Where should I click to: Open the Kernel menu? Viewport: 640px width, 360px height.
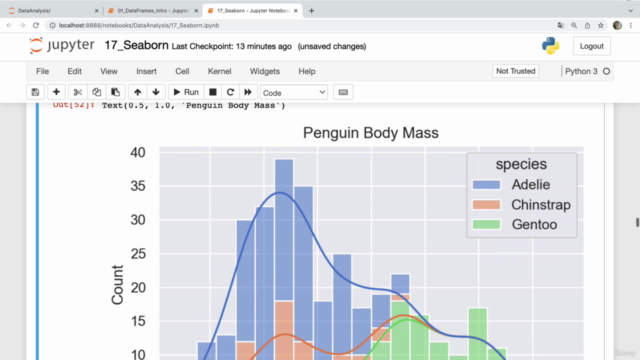220,71
